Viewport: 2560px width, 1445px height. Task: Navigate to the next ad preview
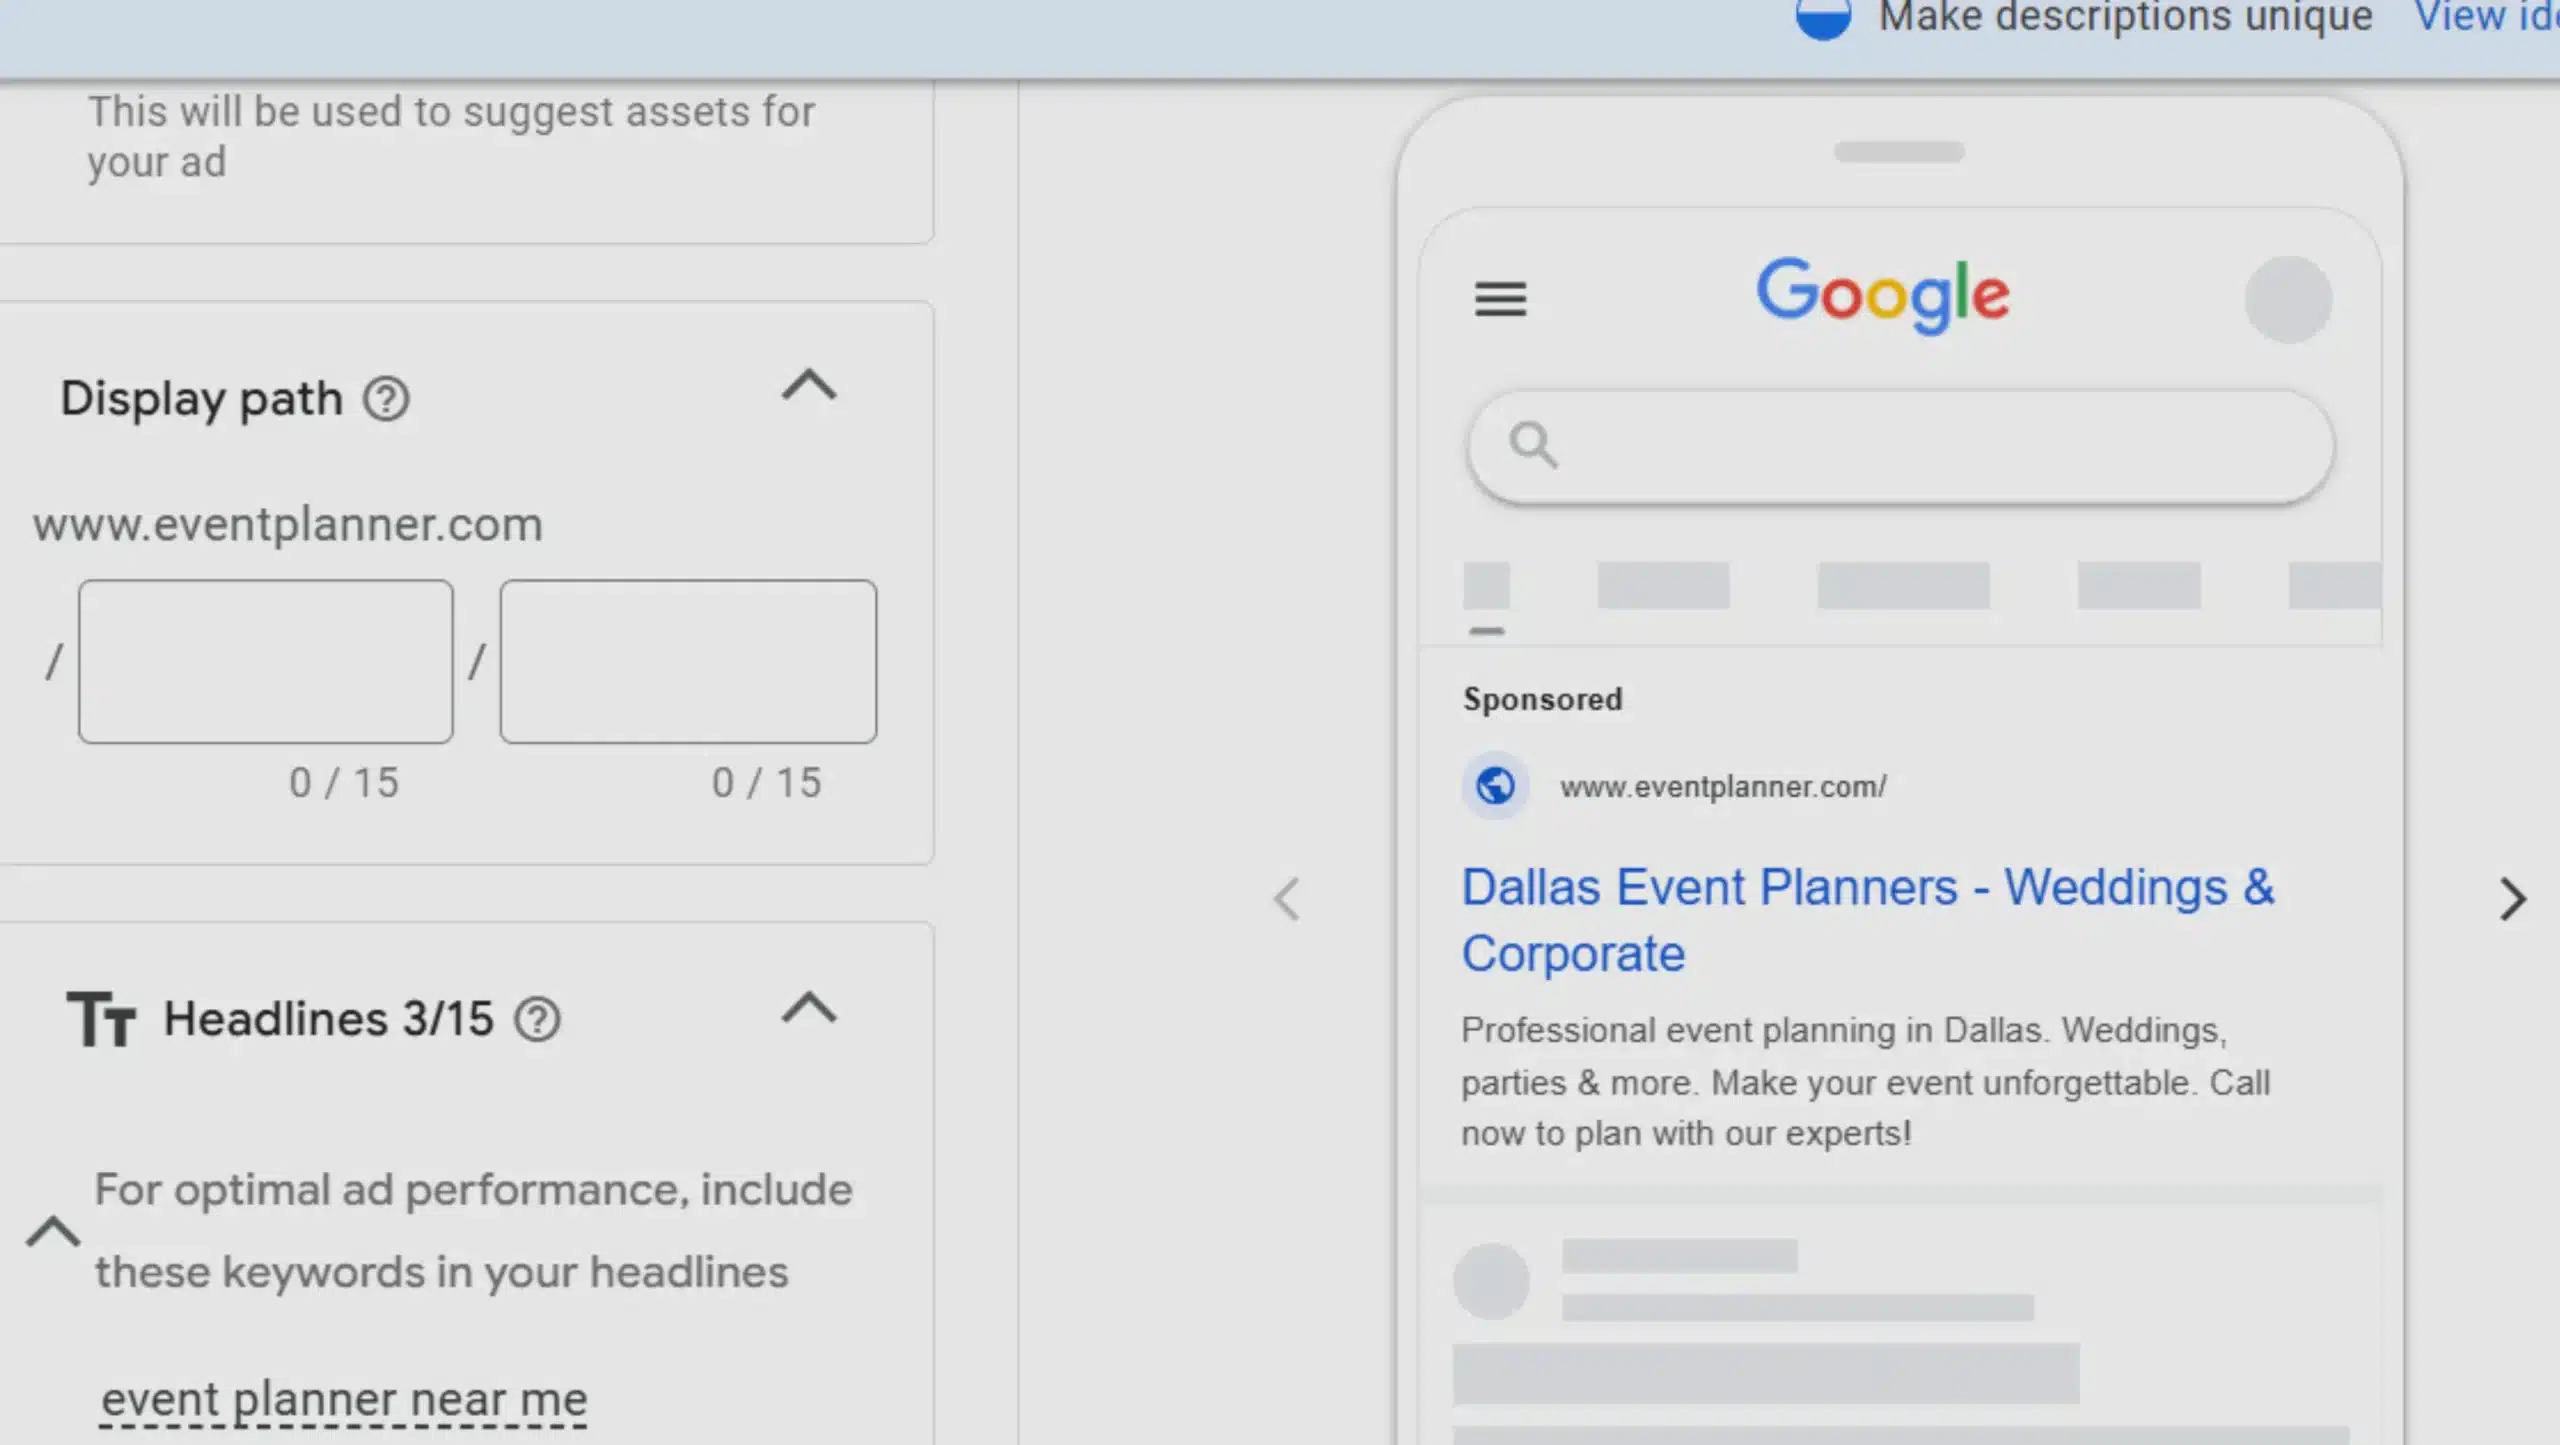click(2513, 899)
